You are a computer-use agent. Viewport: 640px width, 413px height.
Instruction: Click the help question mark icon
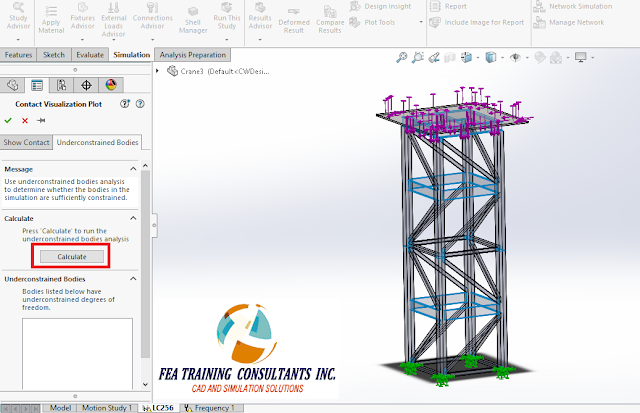(x=140, y=104)
